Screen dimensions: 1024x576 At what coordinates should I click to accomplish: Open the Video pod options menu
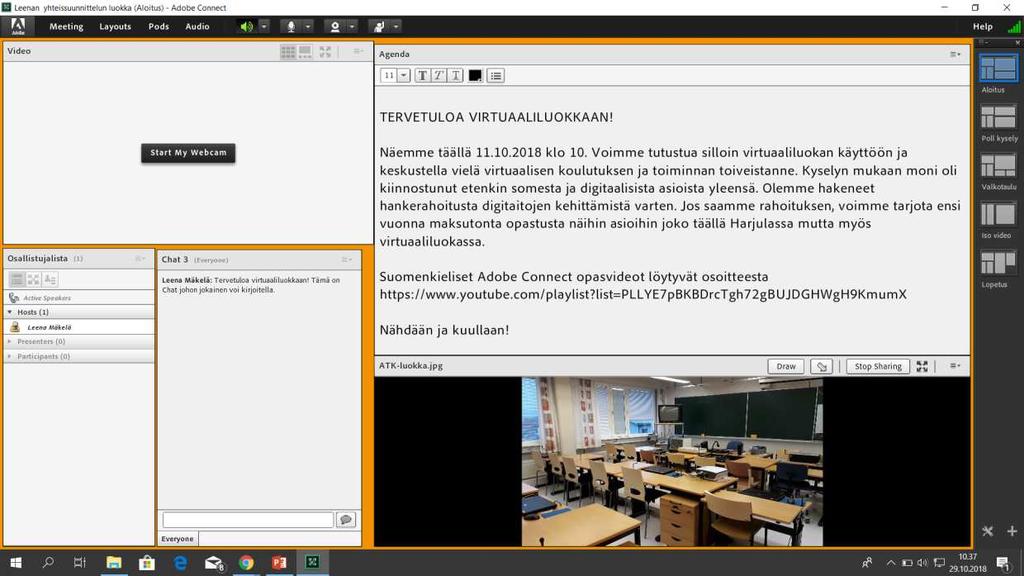358,51
